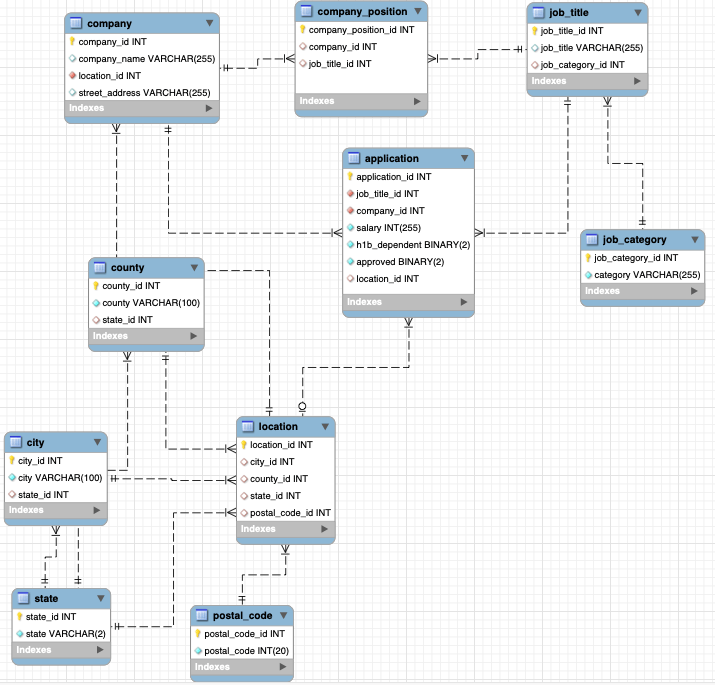Click the job_category table icon
715x685 pixels.
click(x=591, y=239)
